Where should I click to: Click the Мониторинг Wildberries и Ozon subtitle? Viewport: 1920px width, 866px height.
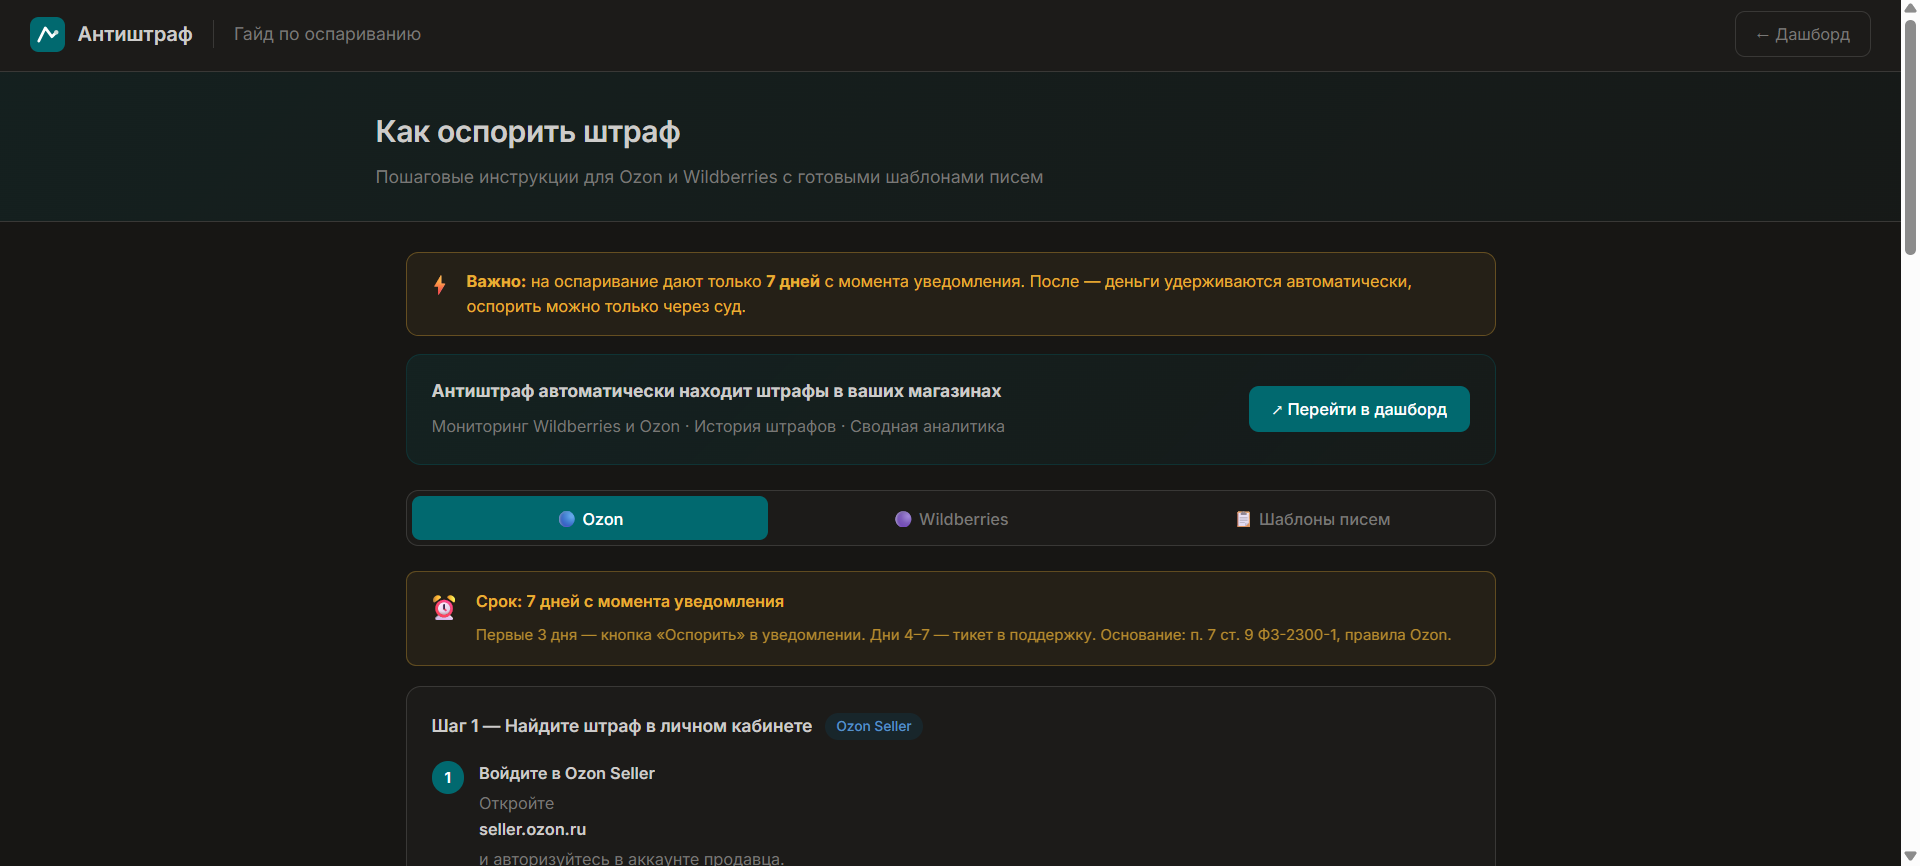pos(718,426)
